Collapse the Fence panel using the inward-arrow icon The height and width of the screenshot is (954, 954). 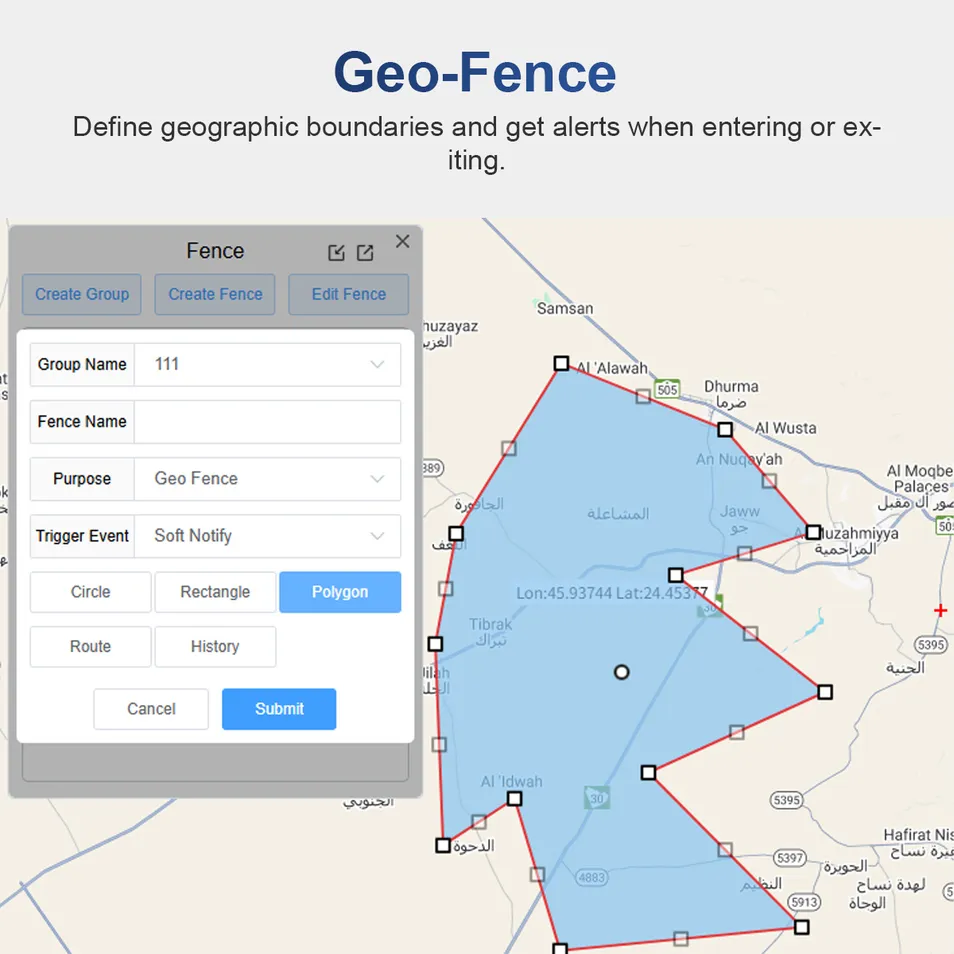(x=337, y=252)
